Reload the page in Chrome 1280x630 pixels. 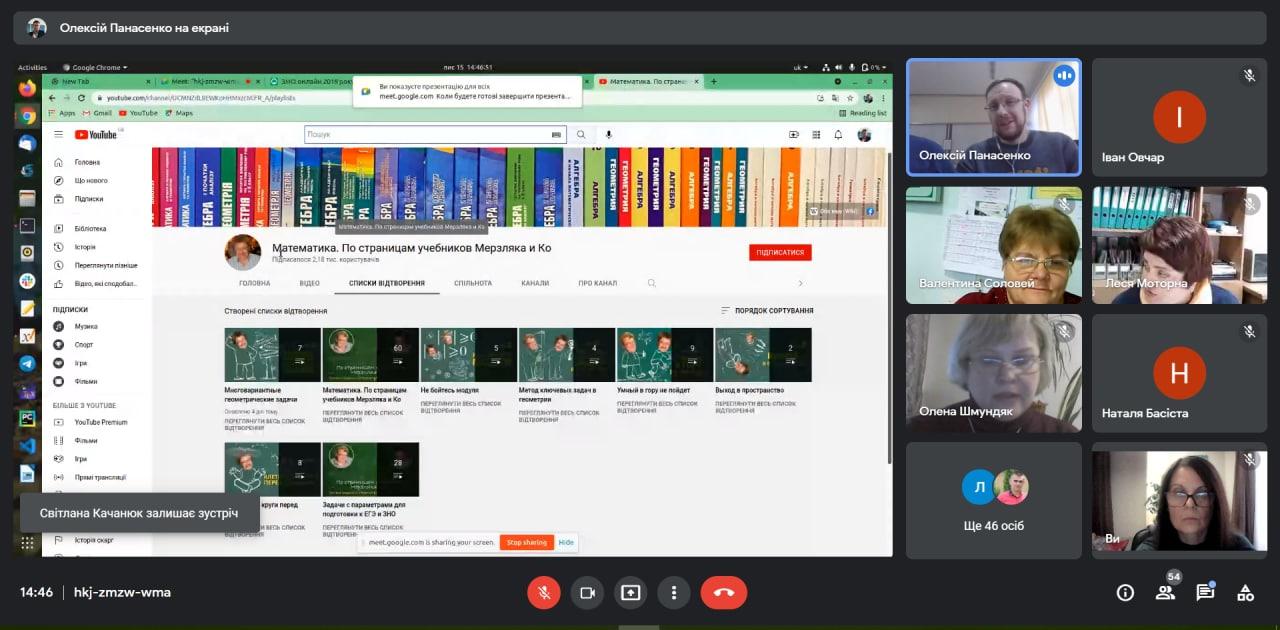81,98
